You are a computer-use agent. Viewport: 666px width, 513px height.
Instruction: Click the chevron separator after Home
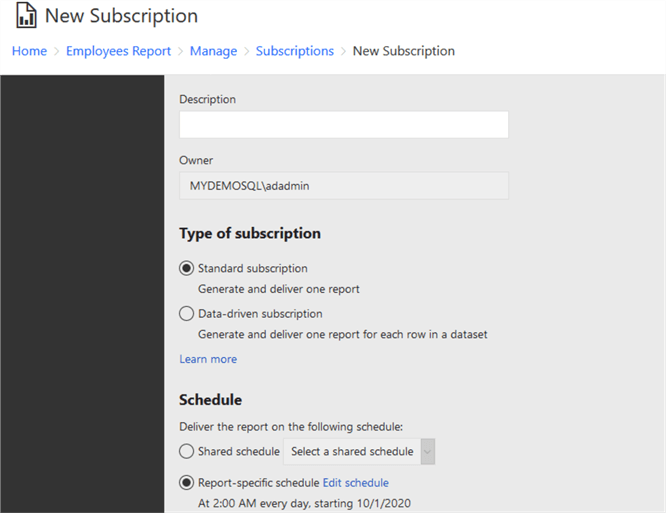click(x=57, y=51)
